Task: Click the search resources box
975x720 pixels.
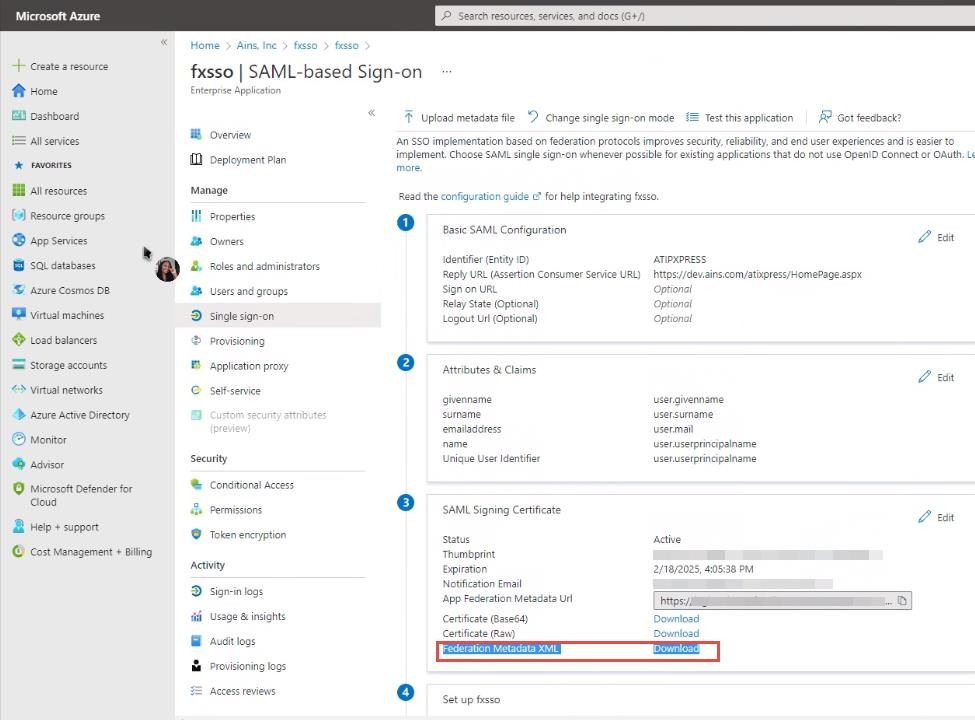Action: tap(705, 16)
